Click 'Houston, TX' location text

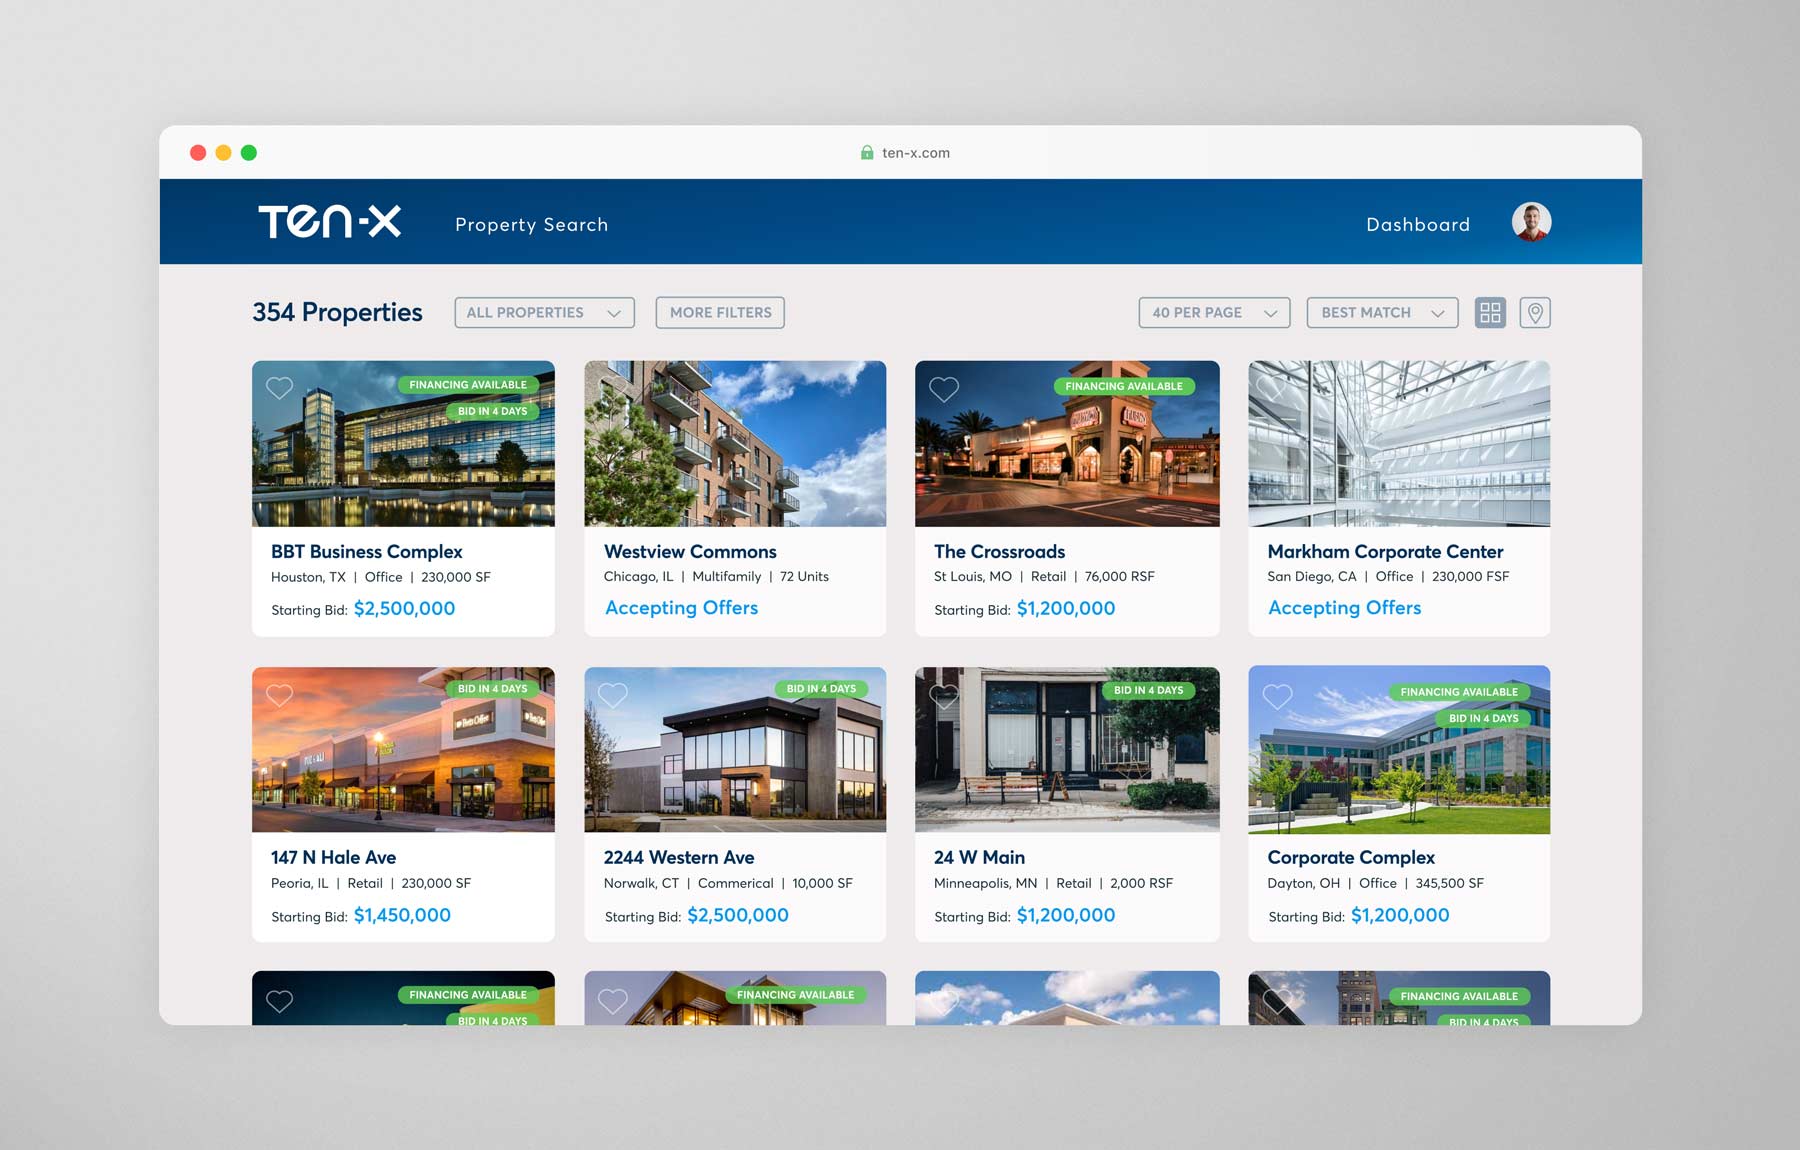pyautogui.click(x=308, y=577)
